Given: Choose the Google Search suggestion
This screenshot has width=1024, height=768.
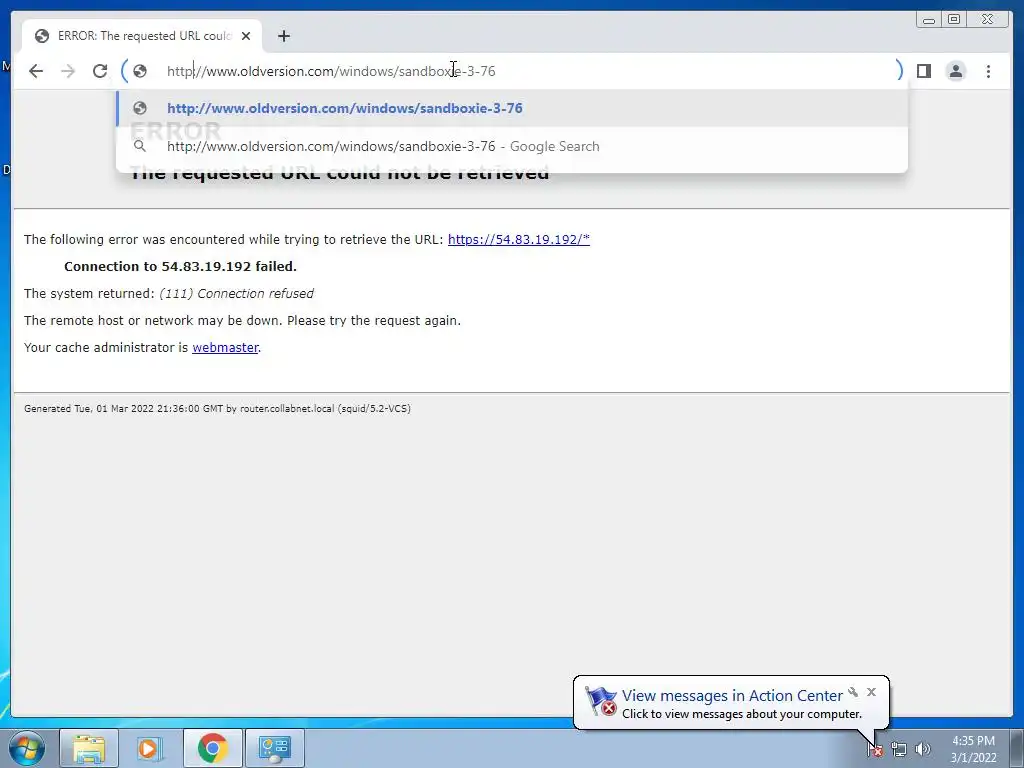Looking at the screenshot, I should point(512,146).
